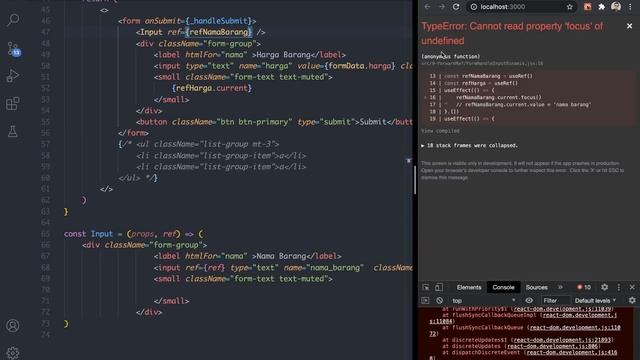This screenshot has width=640, height=360.
Task: Open the Extensions view in activity bar
Action: click(x=13, y=103)
